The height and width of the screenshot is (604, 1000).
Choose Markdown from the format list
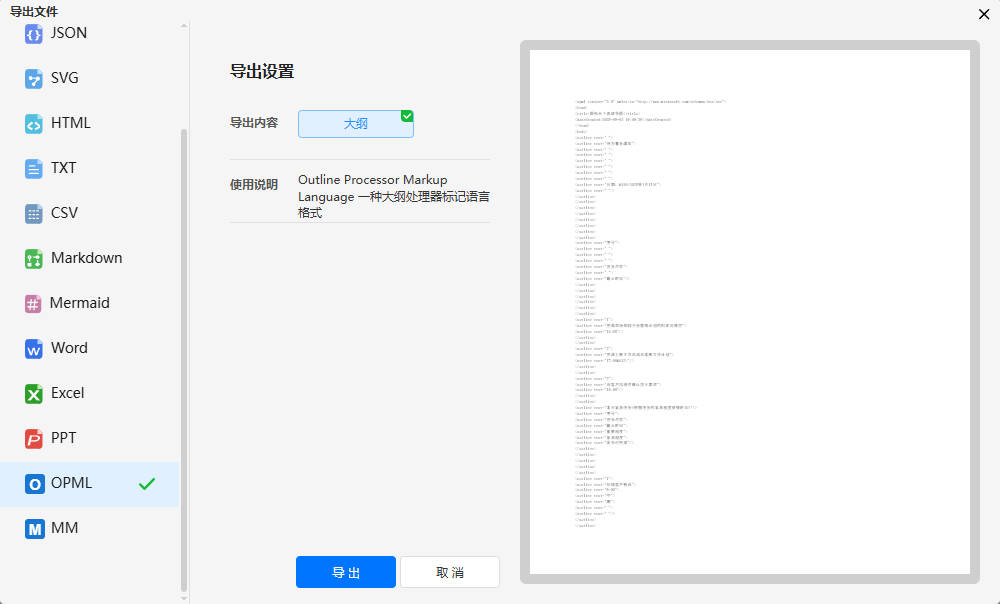[86, 258]
